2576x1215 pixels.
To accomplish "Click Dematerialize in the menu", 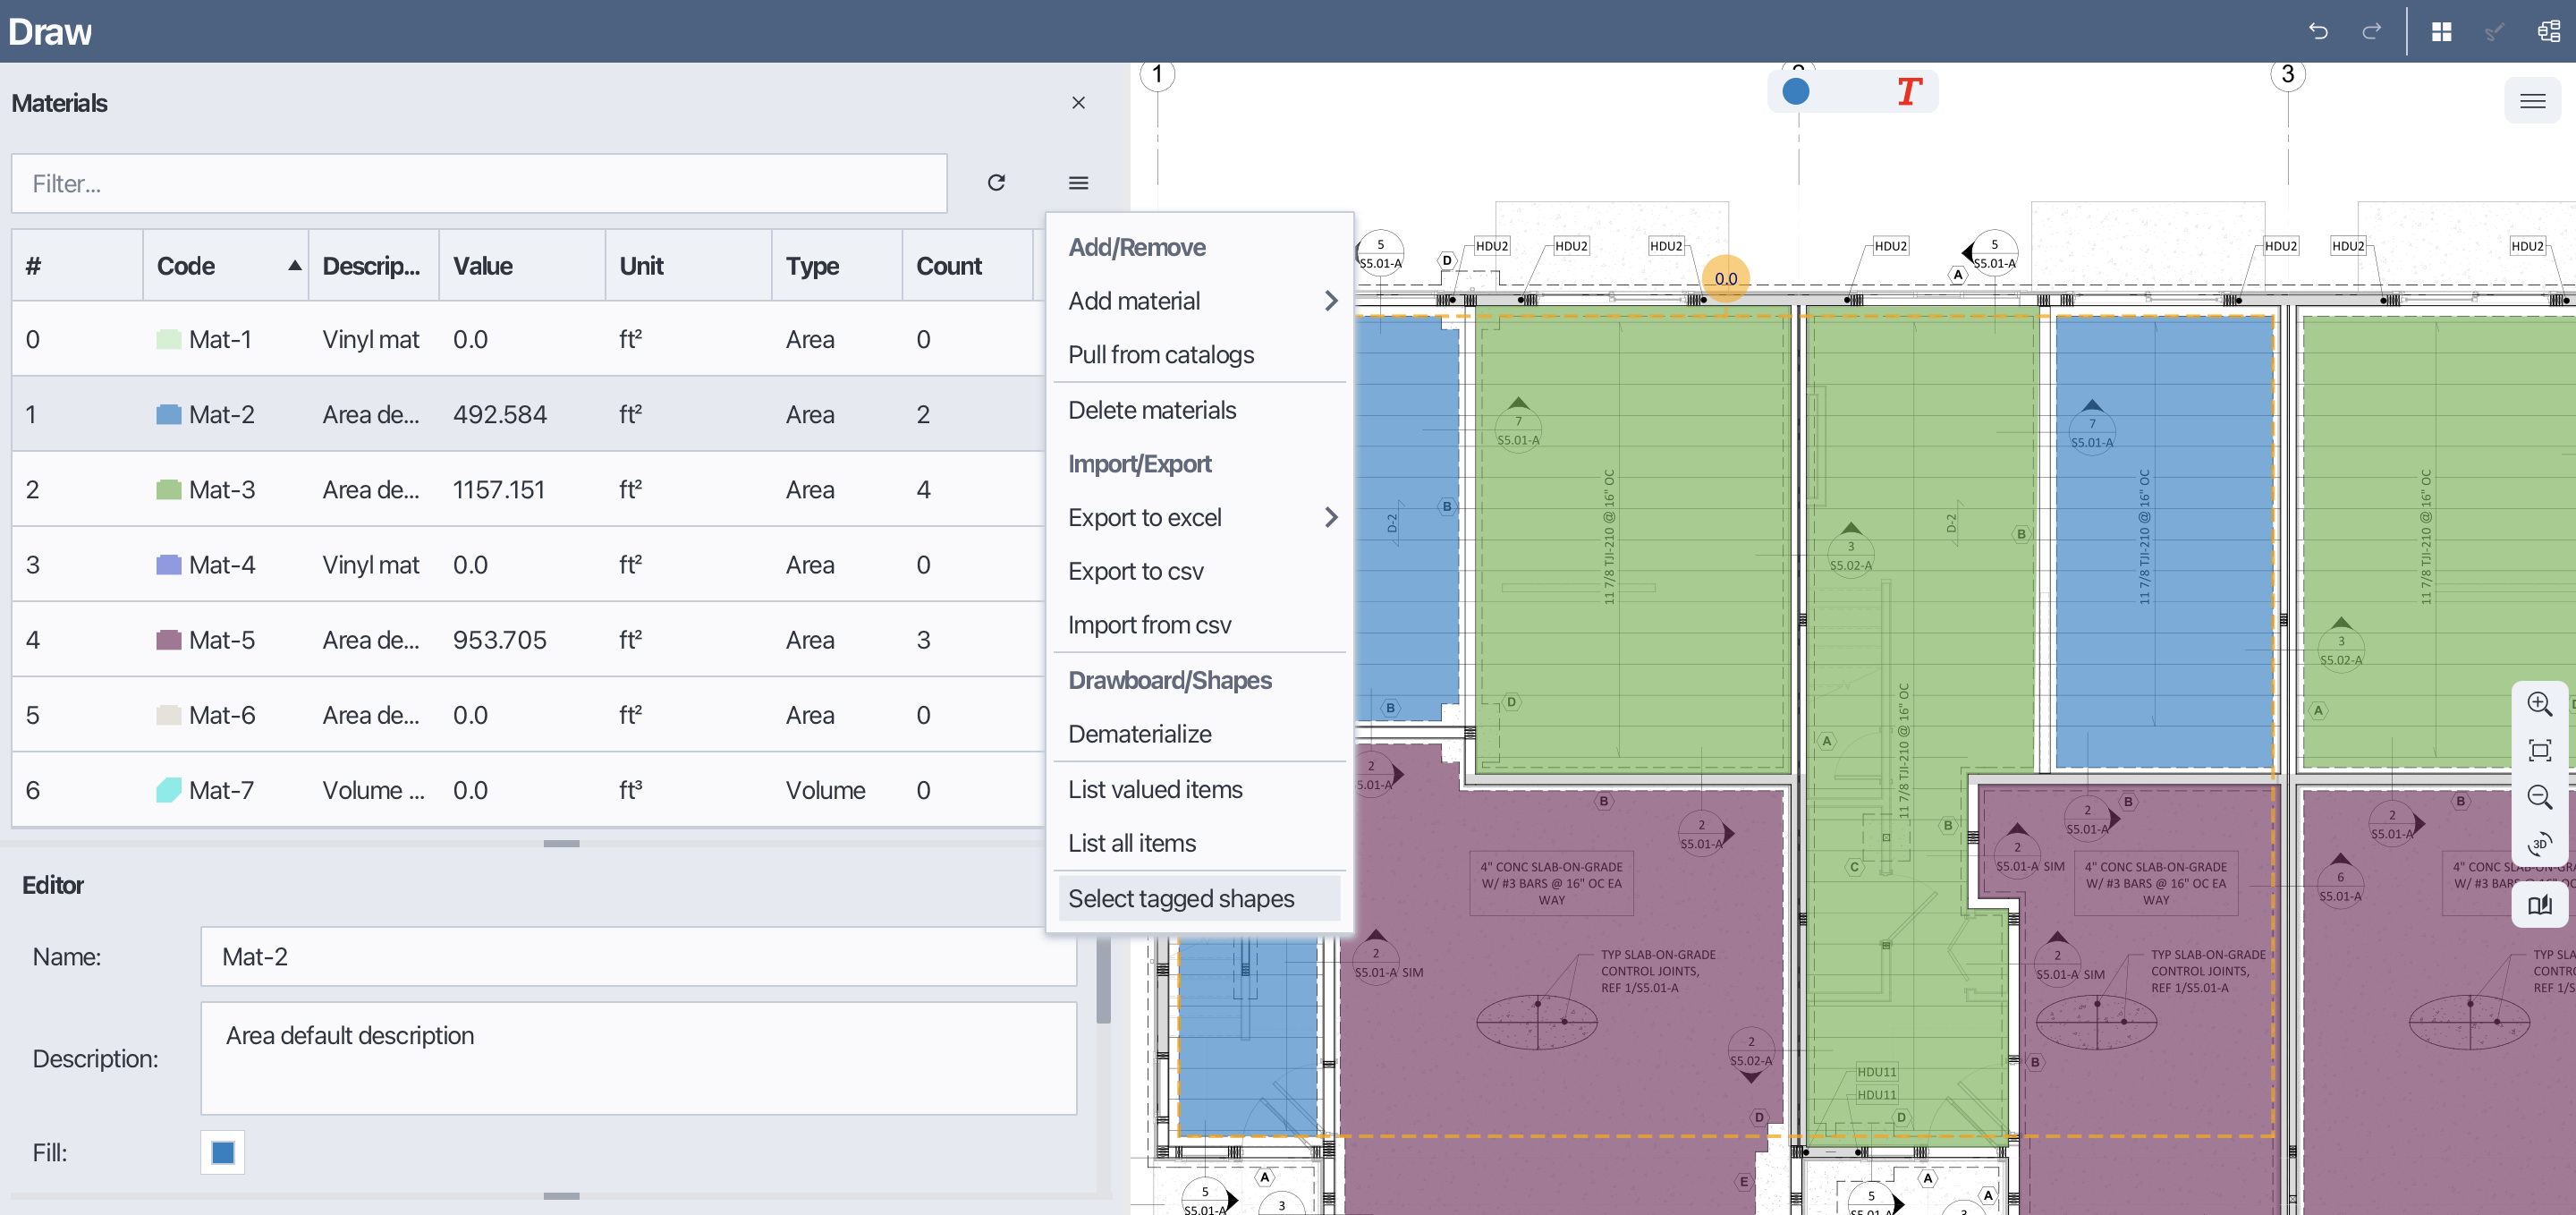I will [1139, 733].
